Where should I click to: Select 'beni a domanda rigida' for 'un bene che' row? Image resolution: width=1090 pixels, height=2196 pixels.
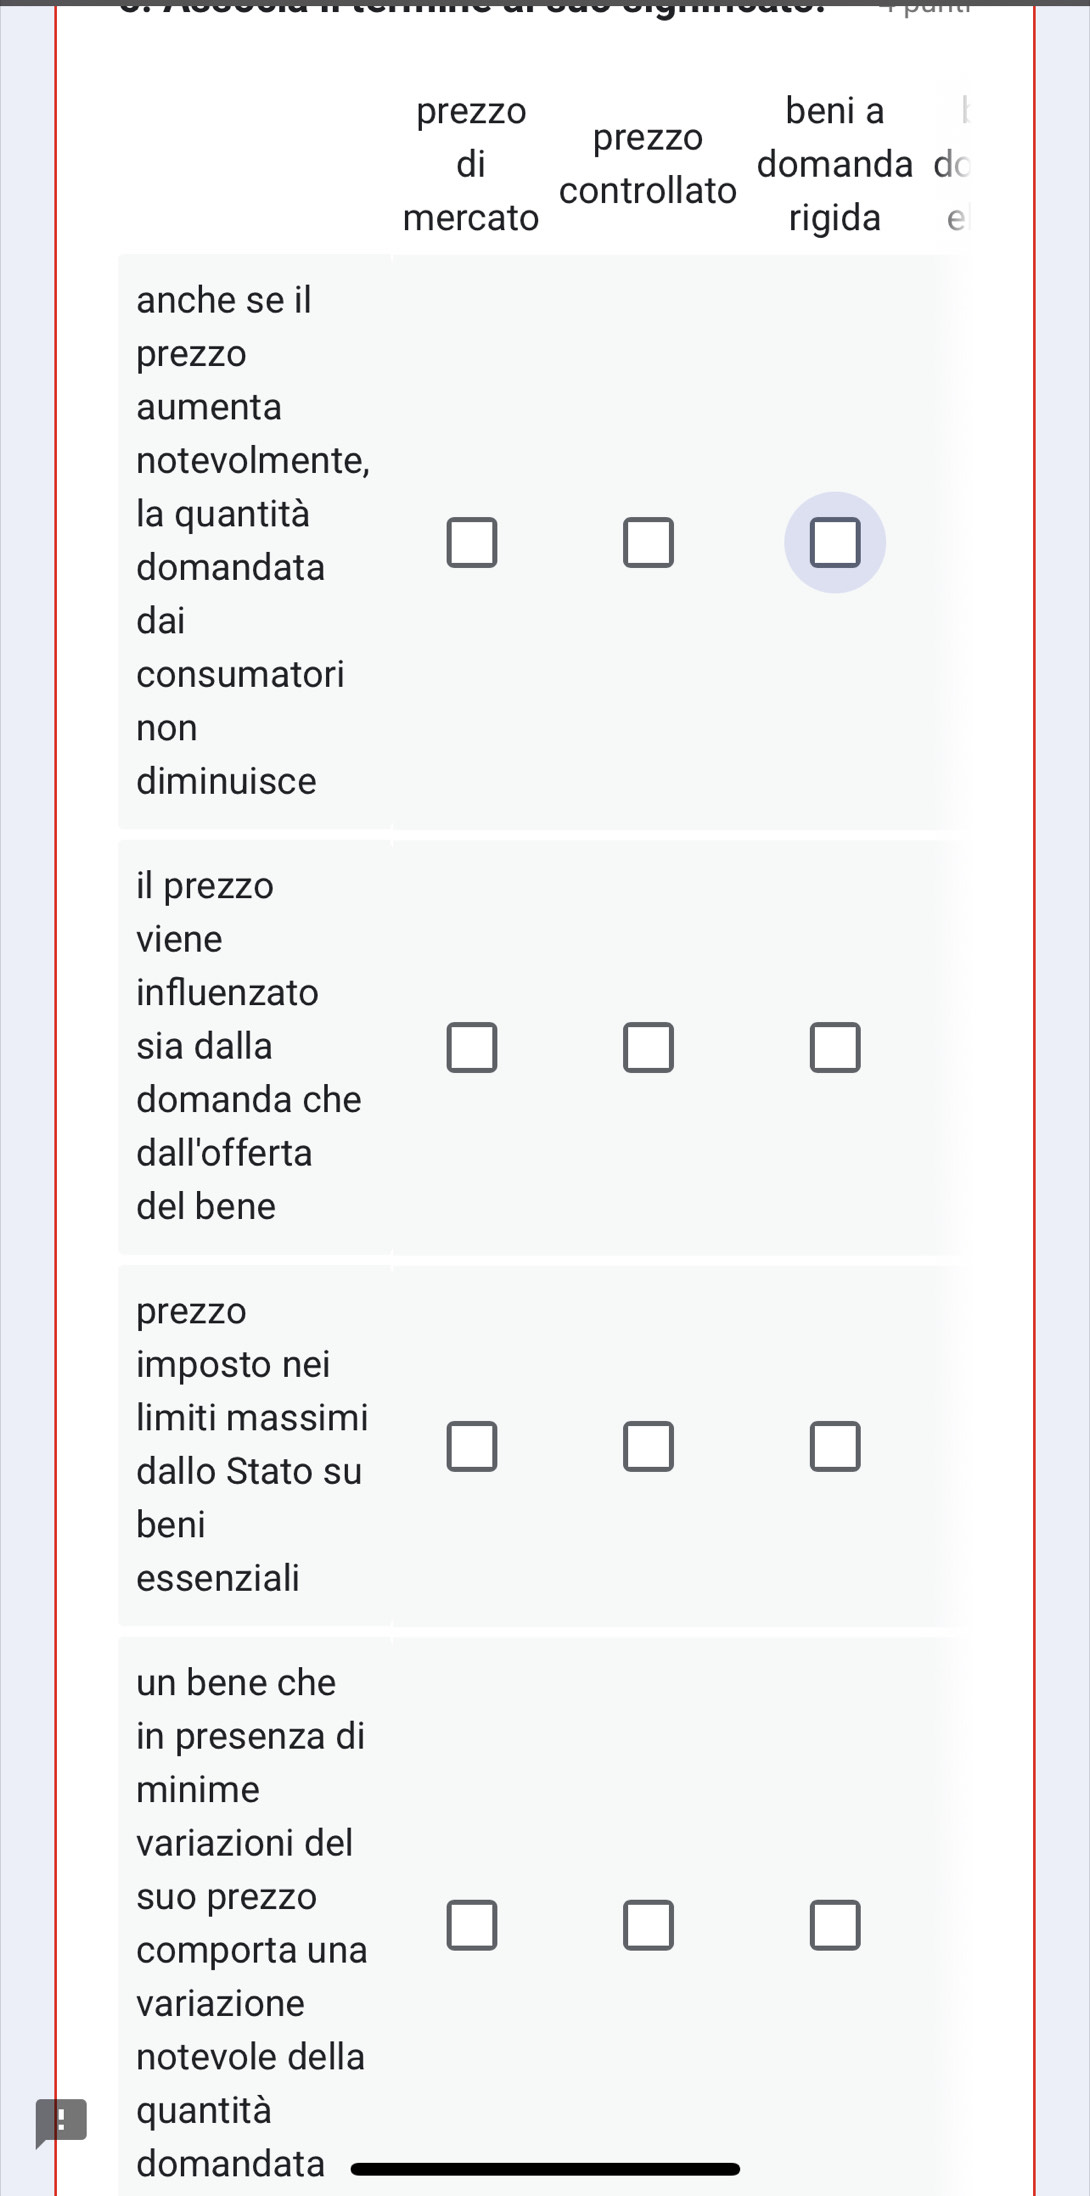click(x=835, y=1925)
